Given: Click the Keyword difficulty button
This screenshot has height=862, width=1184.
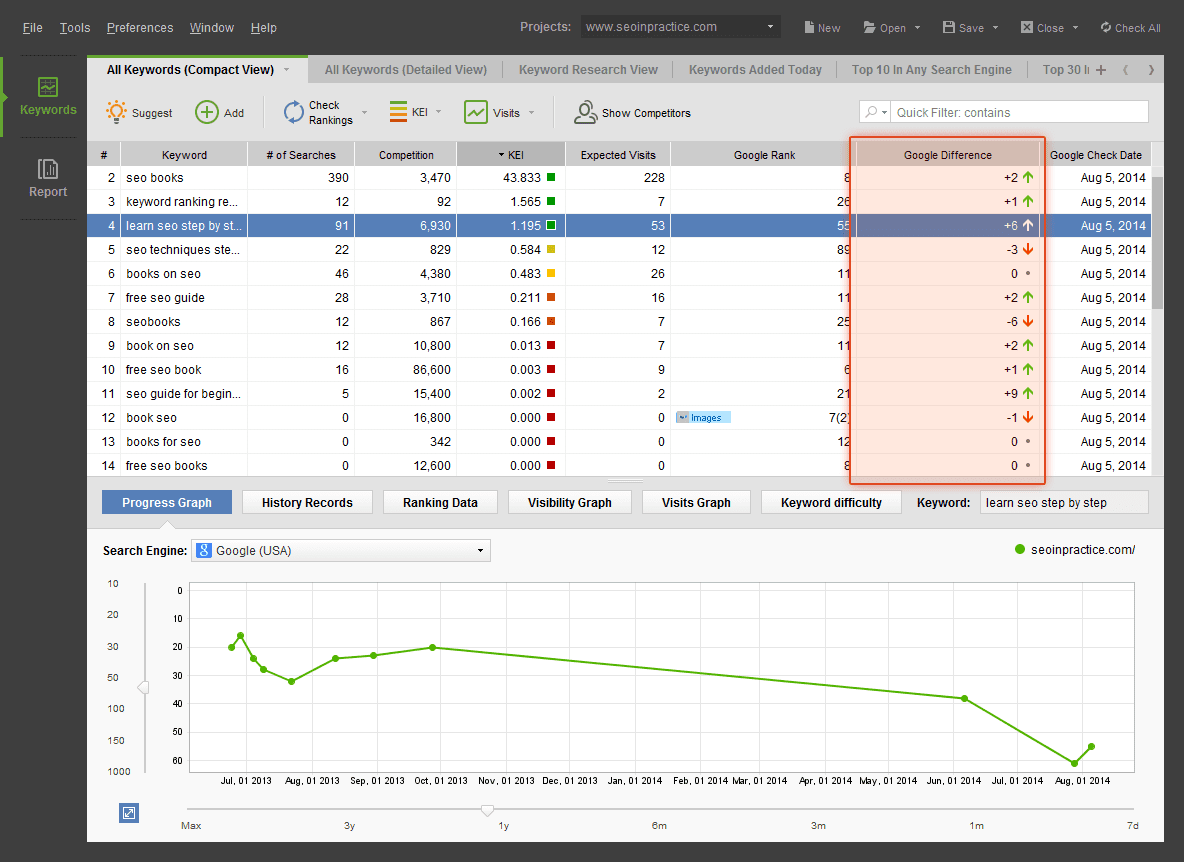Looking at the screenshot, I should 831,502.
